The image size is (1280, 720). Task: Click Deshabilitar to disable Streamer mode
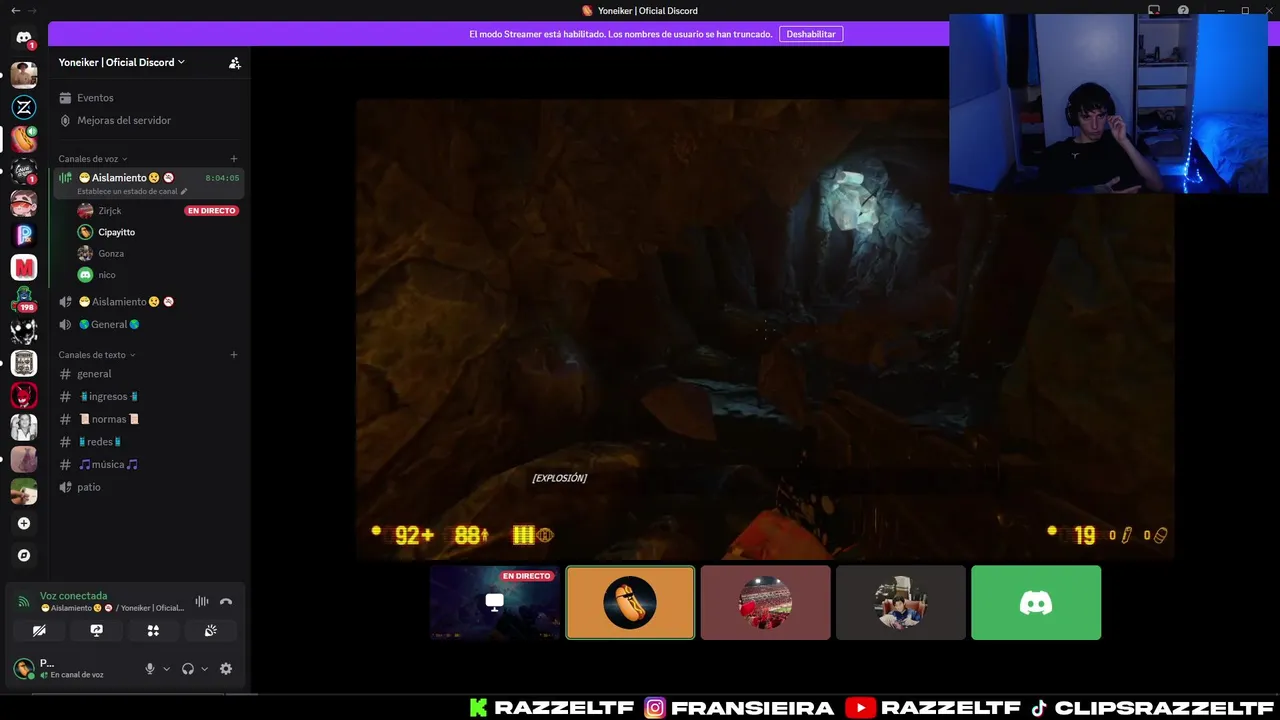(x=811, y=34)
